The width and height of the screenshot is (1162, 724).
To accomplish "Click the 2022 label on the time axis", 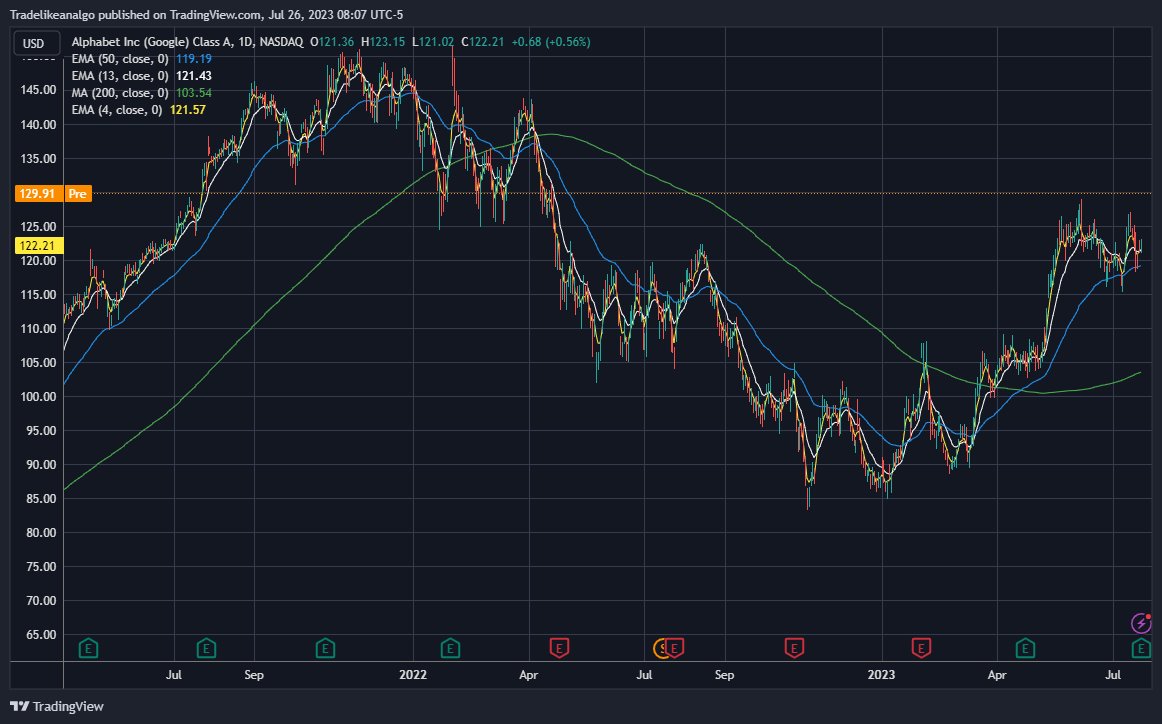I will tap(413, 674).
